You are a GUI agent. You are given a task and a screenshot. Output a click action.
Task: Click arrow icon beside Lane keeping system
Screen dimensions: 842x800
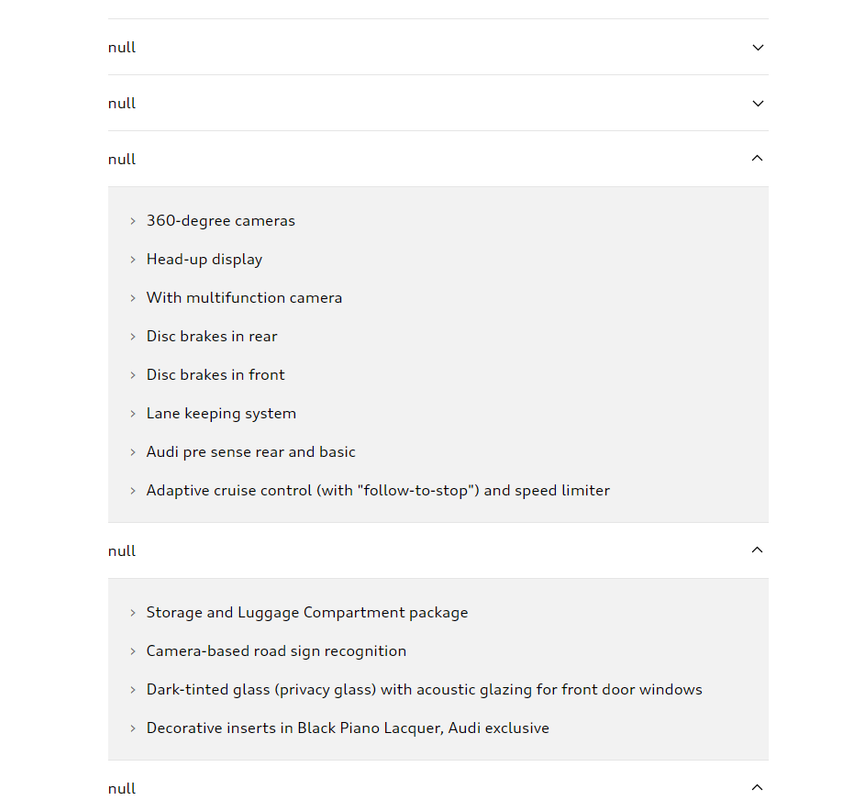tap(133, 414)
